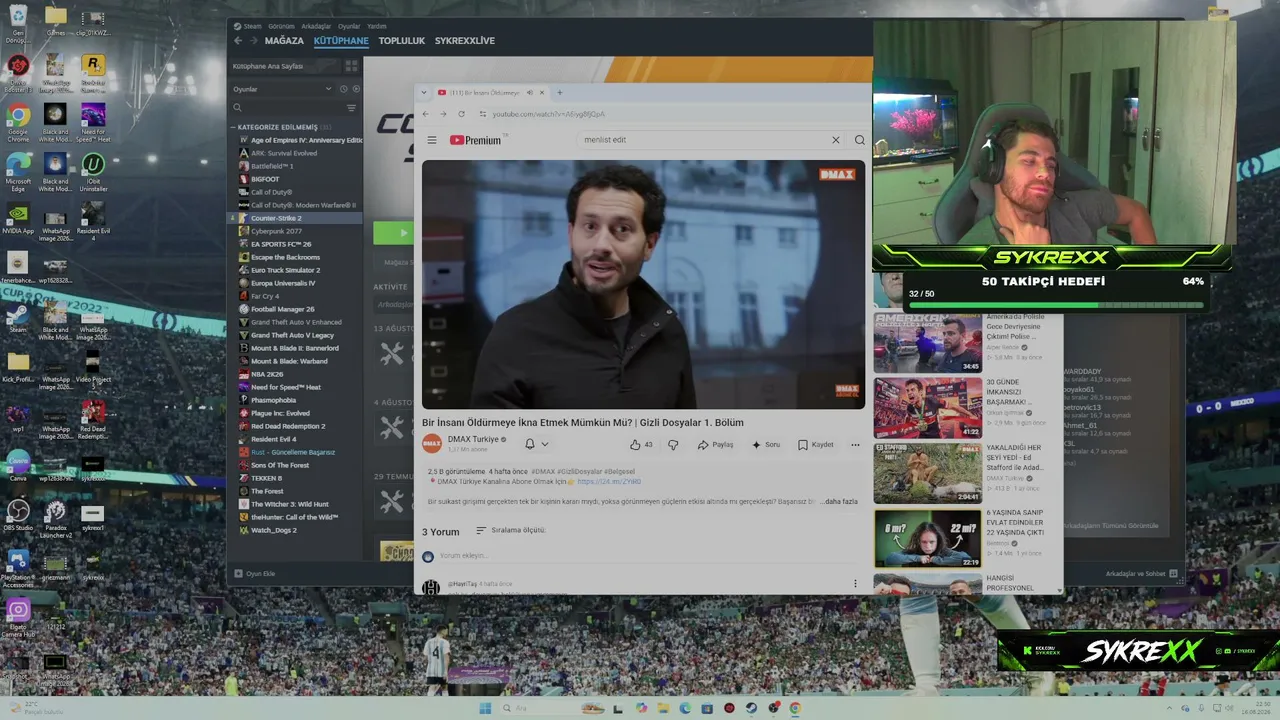
Task: Open YouTube hamburger guide menu
Action: click(x=432, y=140)
